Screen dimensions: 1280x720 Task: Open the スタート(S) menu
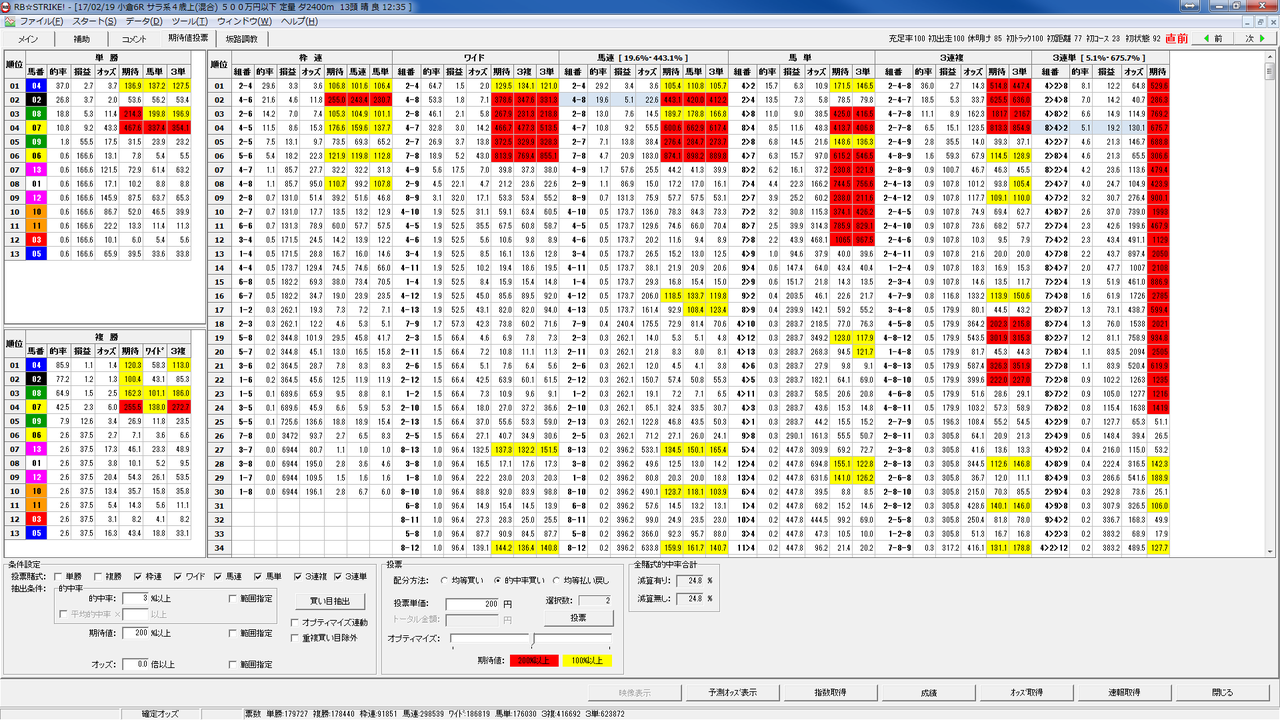click(95, 21)
